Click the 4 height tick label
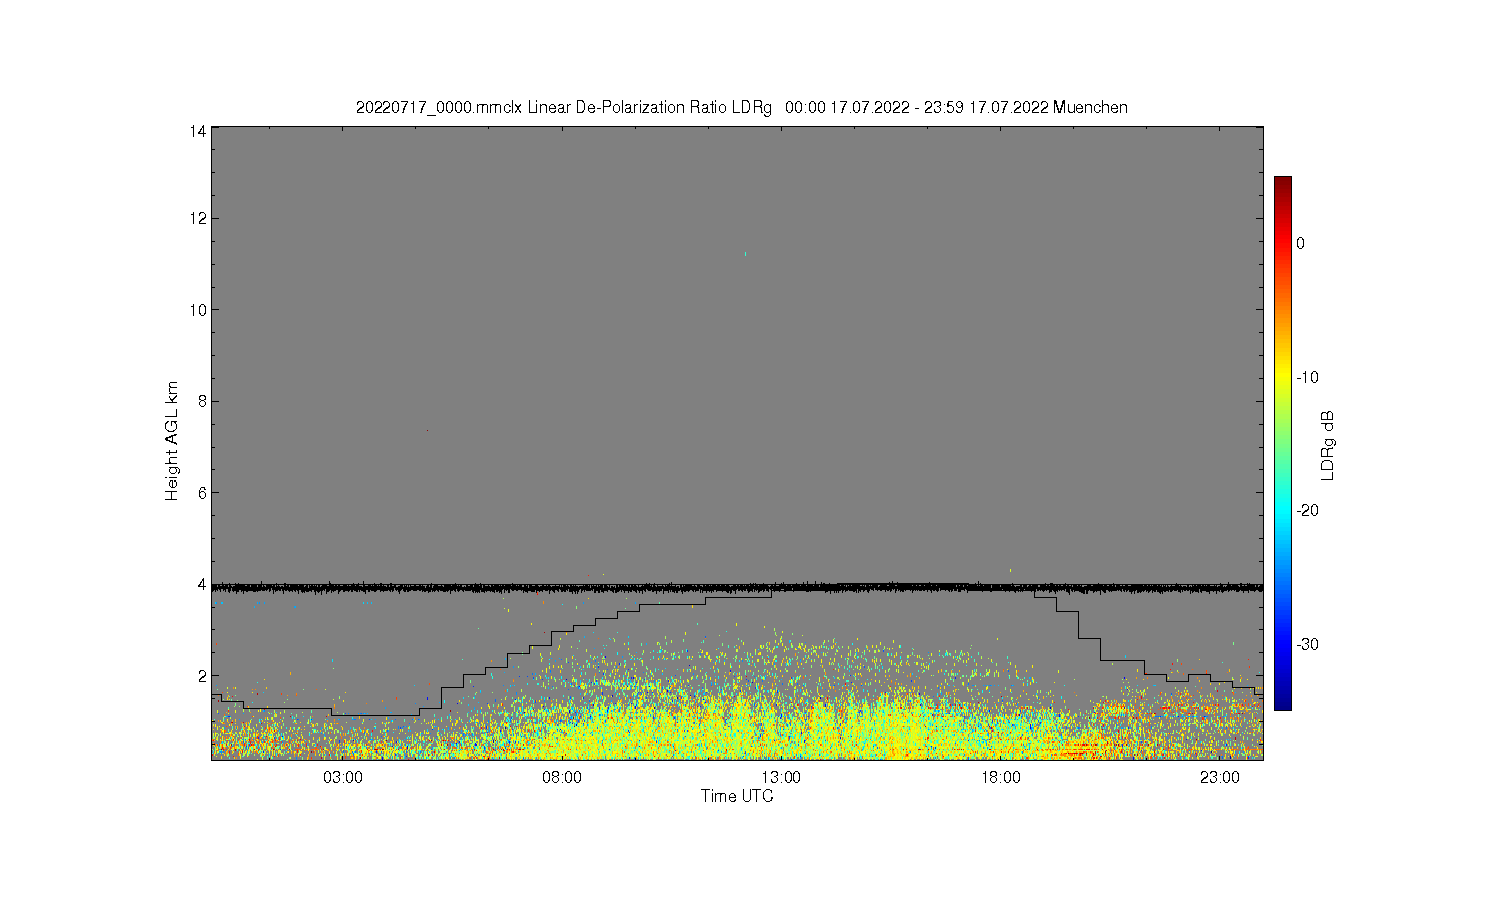1500x900 pixels. coord(202,584)
